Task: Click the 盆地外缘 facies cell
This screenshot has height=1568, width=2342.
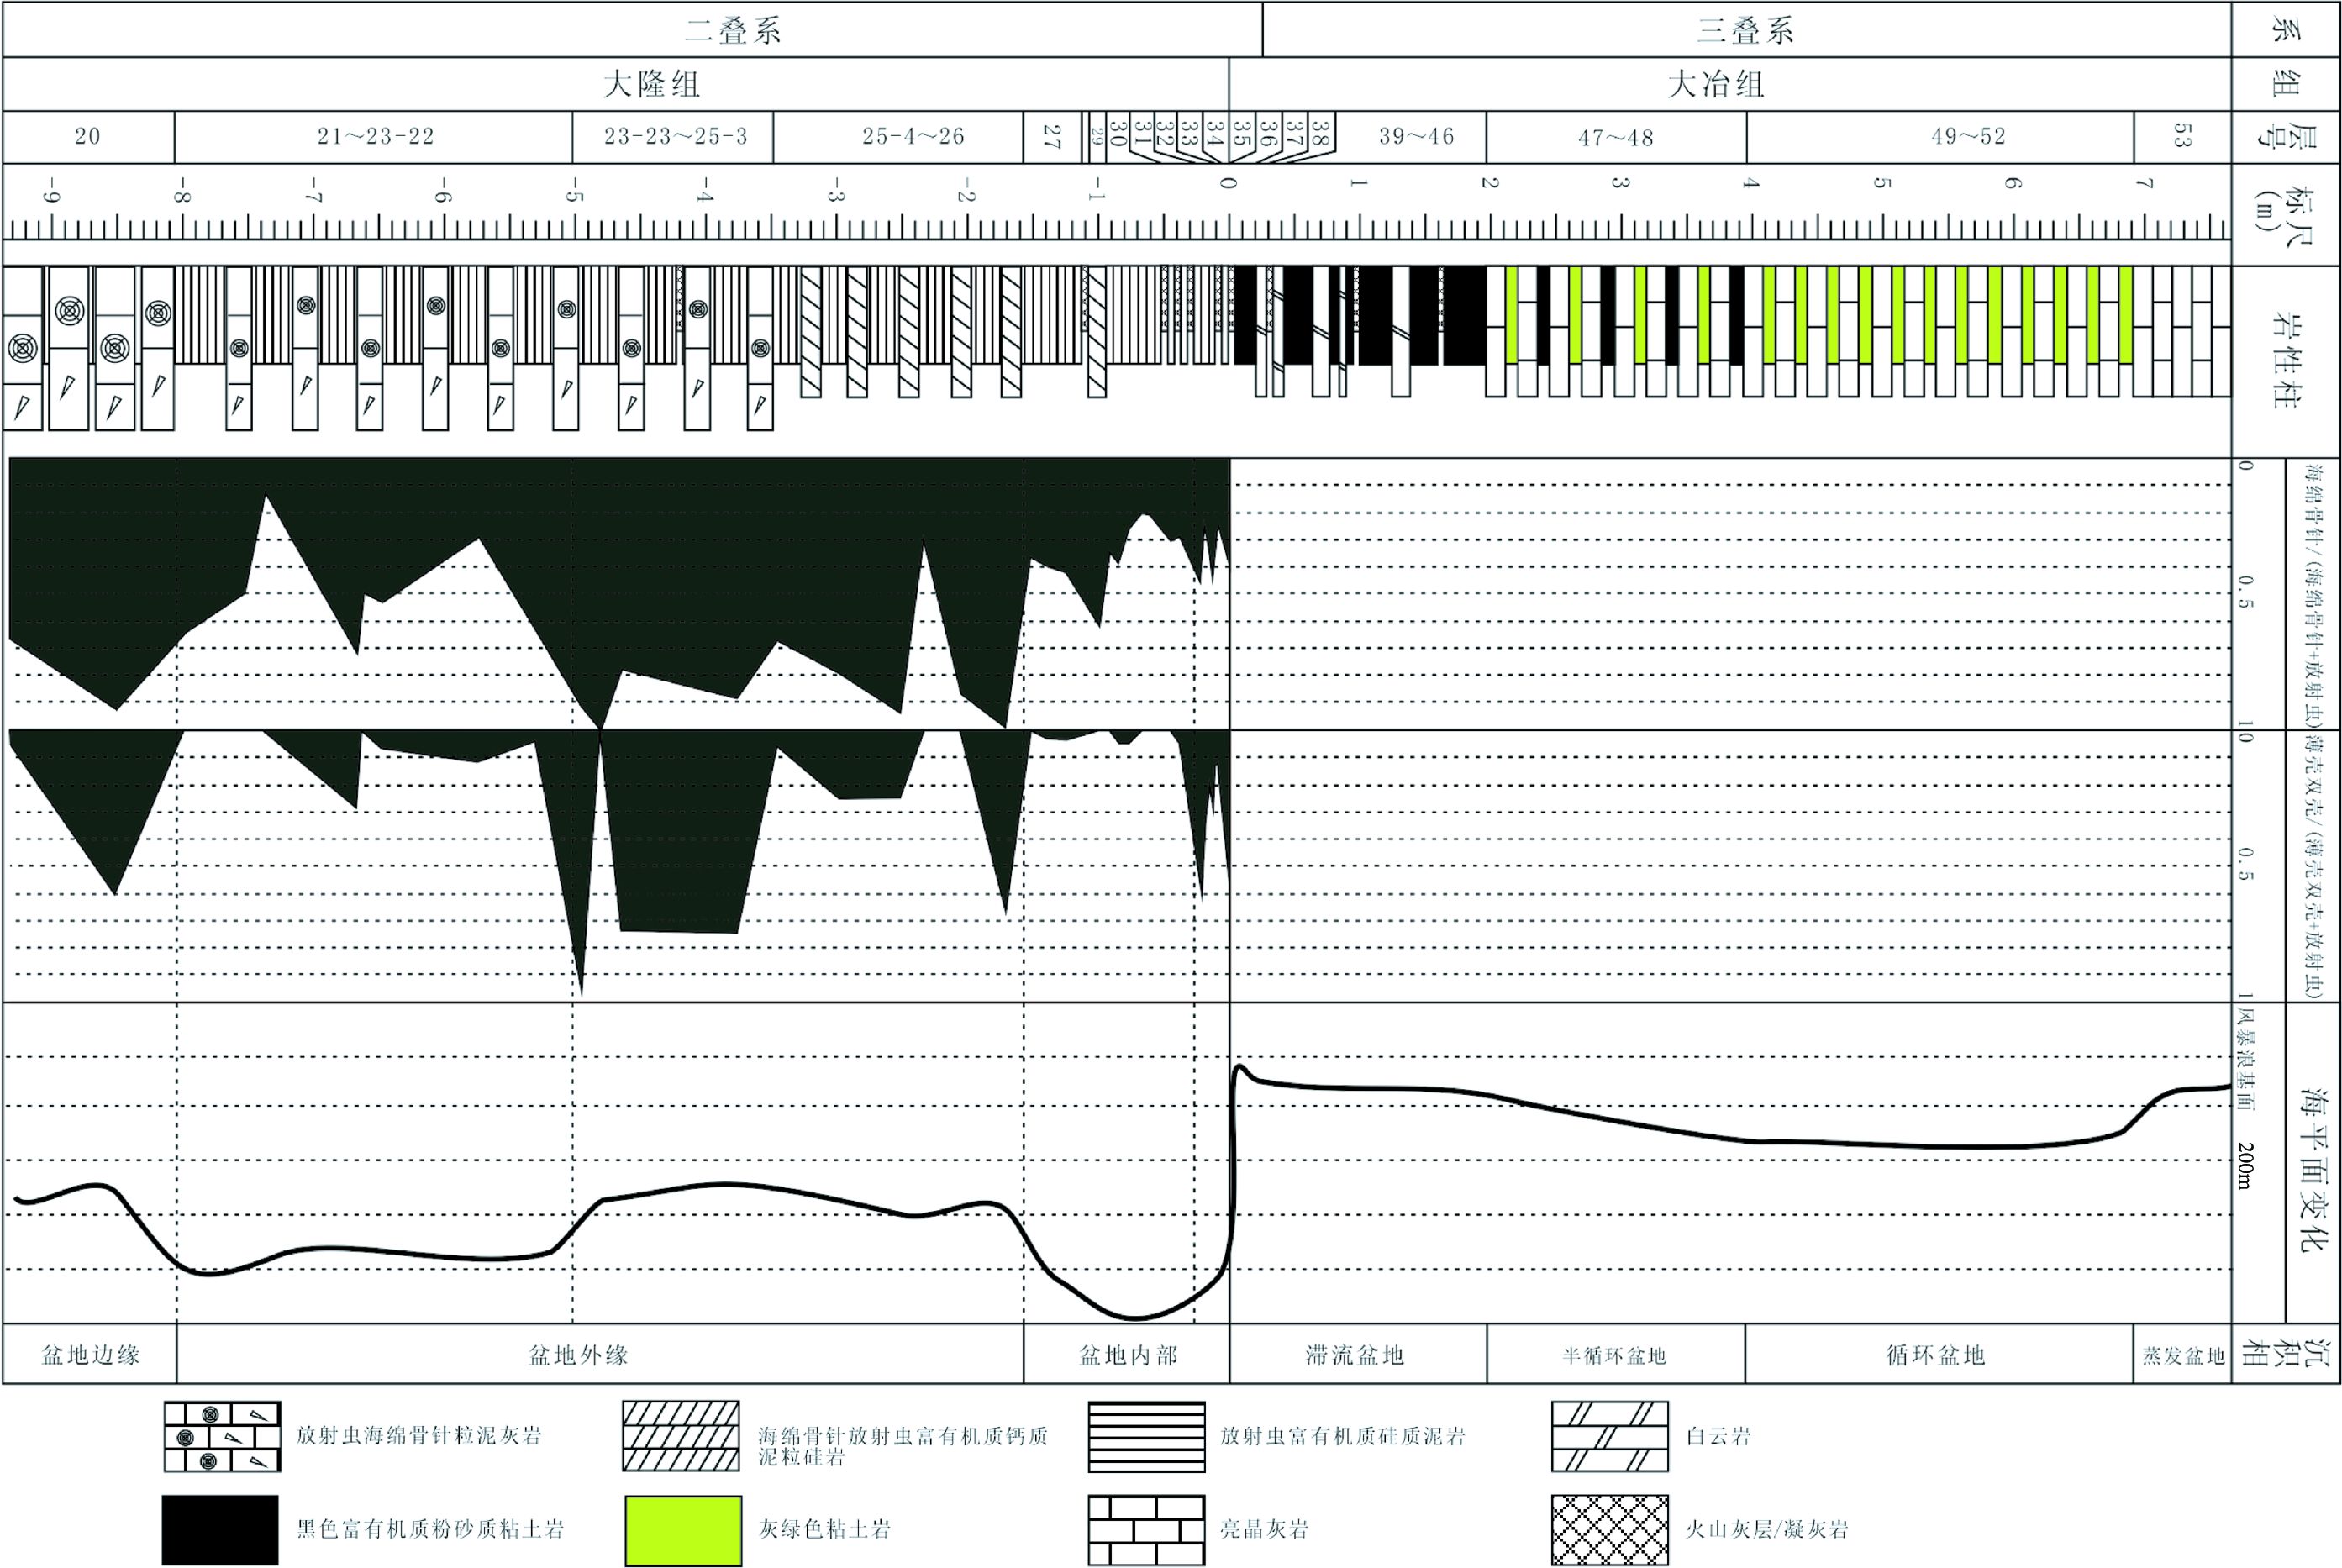Action: point(578,1355)
